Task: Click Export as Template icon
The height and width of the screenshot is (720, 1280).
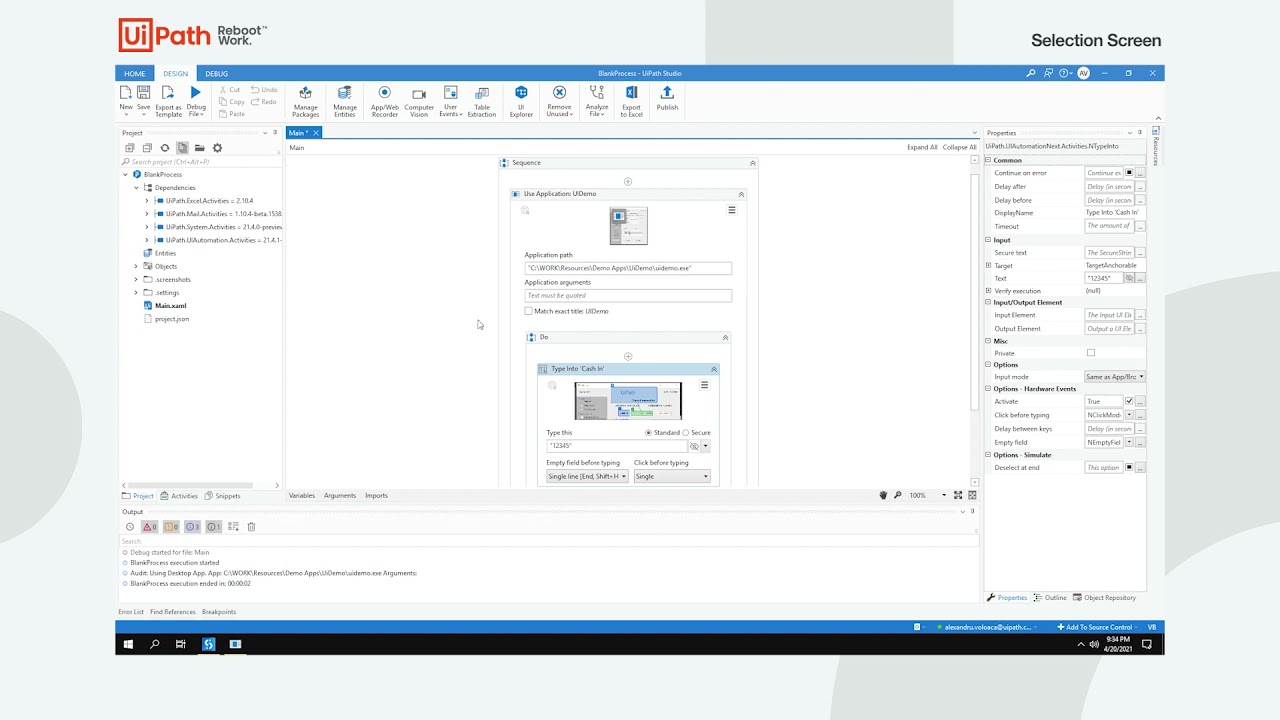Action: click(168, 93)
